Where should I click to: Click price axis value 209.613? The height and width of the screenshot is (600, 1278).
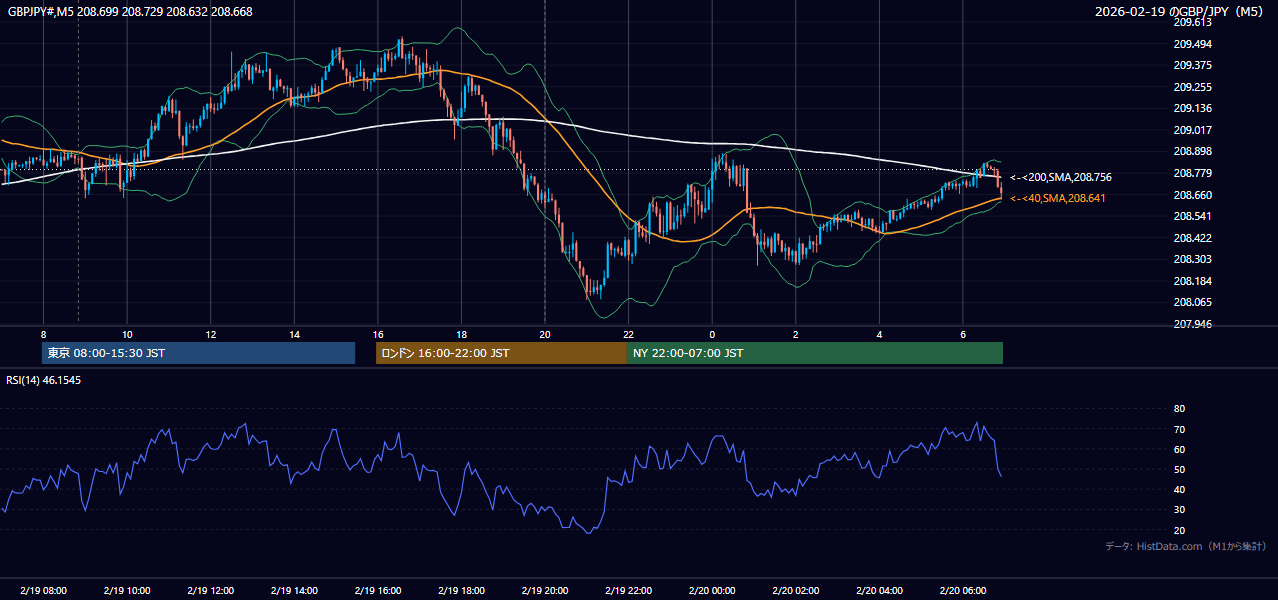1192,22
